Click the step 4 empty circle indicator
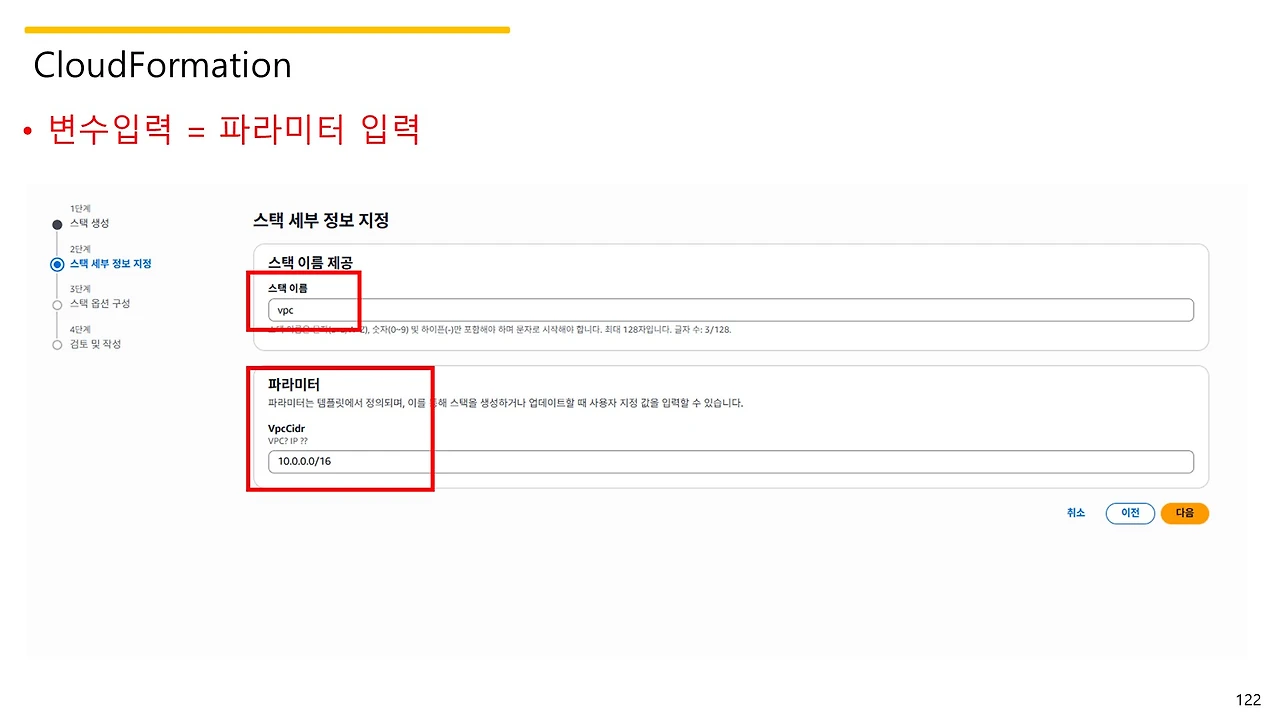Image resolution: width=1280 pixels, height=720 pixels. point(57,345)
